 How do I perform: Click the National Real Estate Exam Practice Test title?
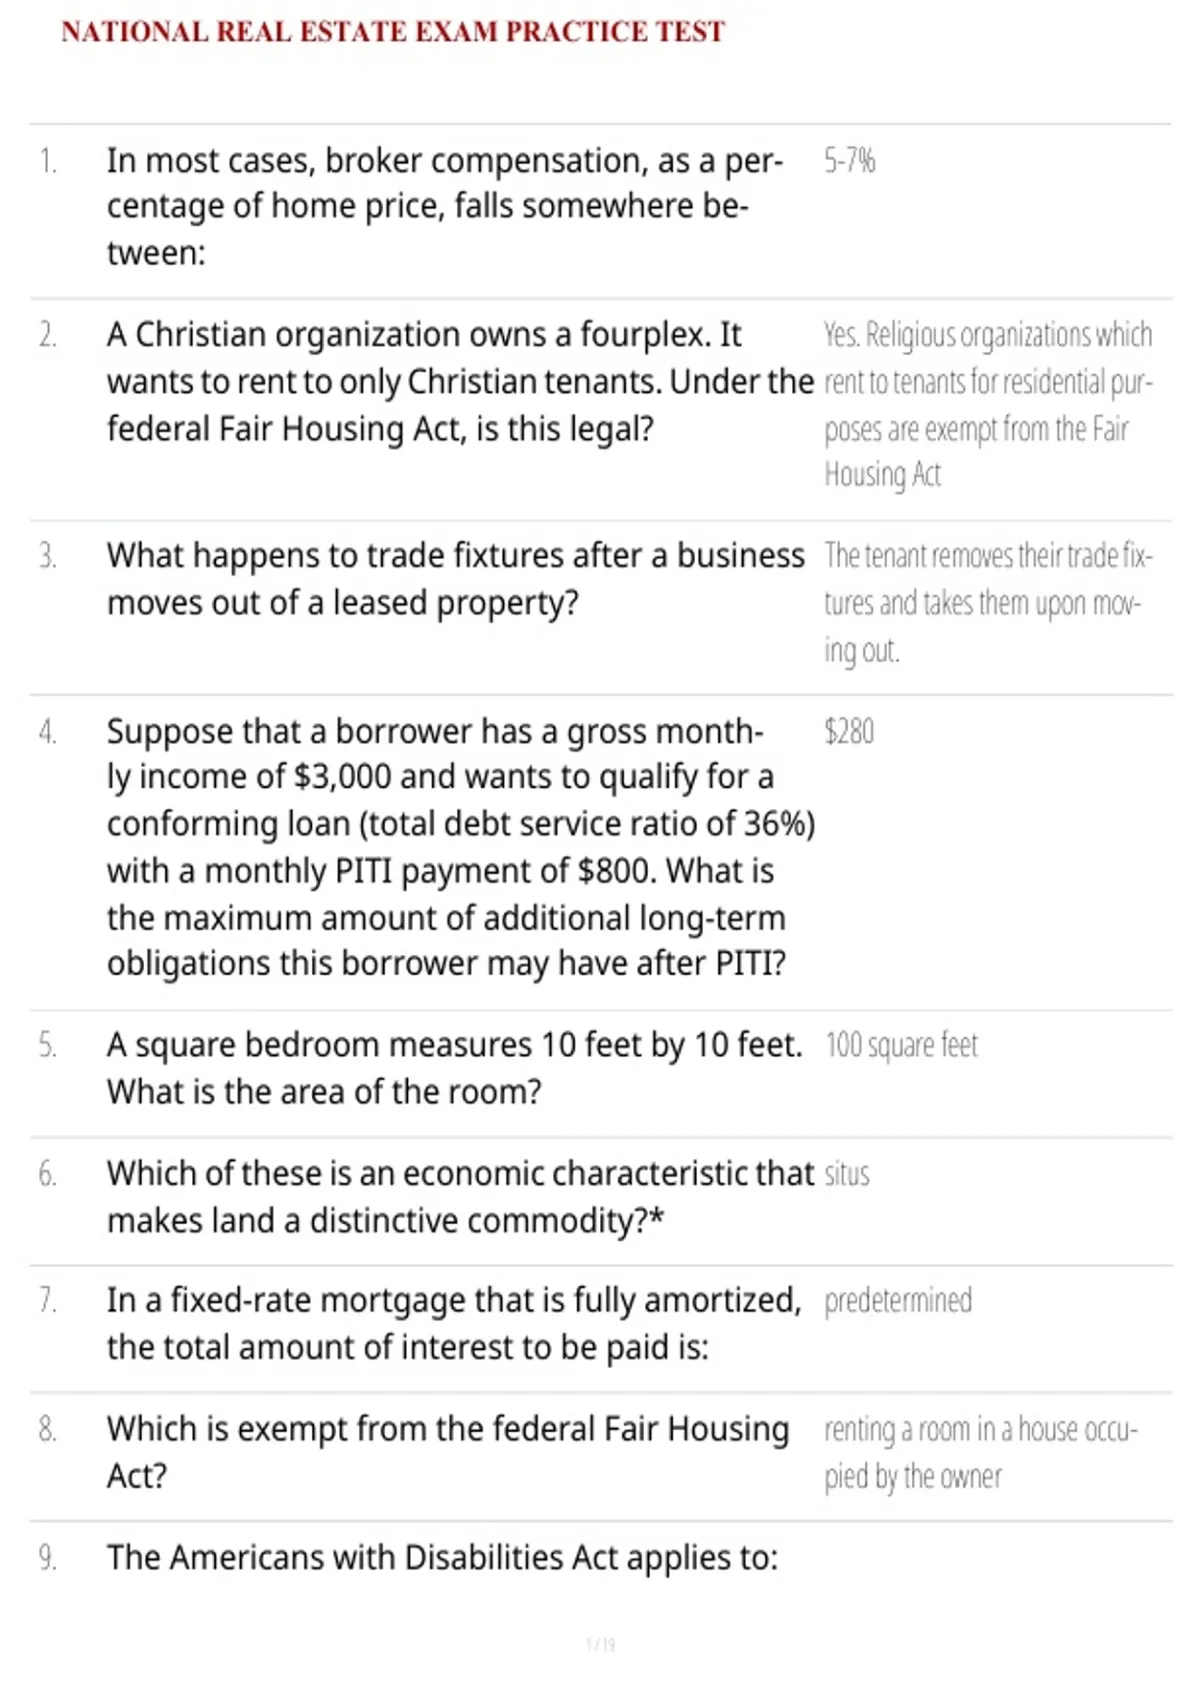[393, 32]
